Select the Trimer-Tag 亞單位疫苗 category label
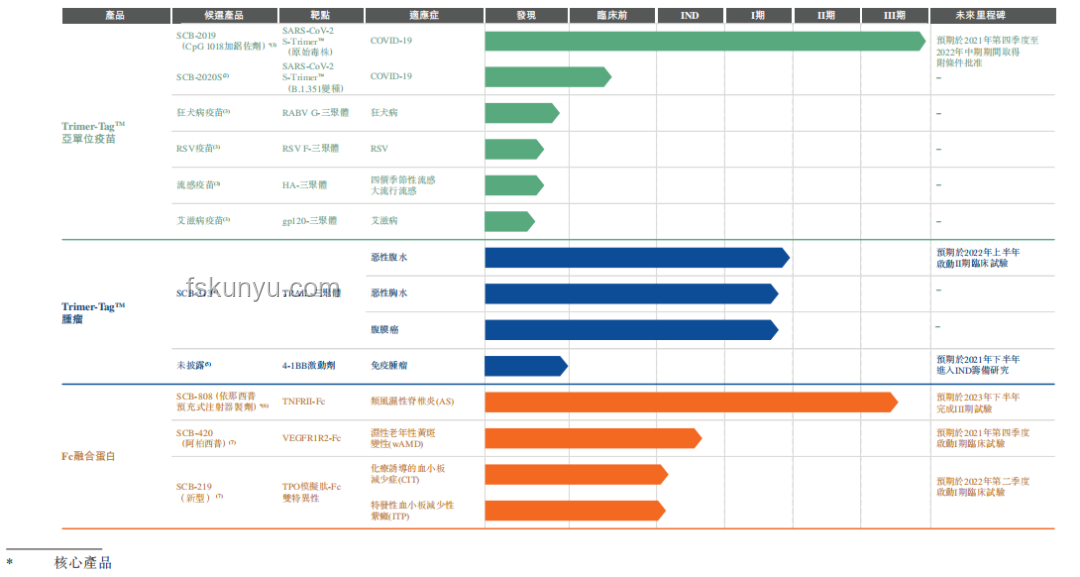Image resolution: width=1080 pixels, height=577 pixels. (93, 132)
